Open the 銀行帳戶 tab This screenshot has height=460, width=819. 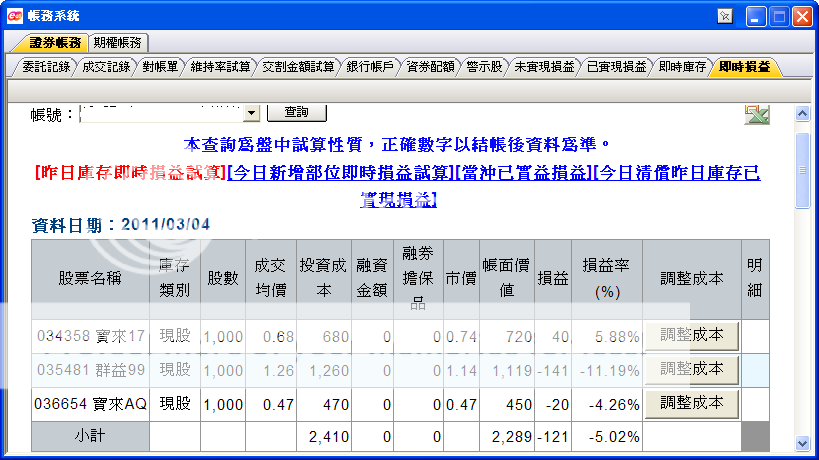coord(370,67)
